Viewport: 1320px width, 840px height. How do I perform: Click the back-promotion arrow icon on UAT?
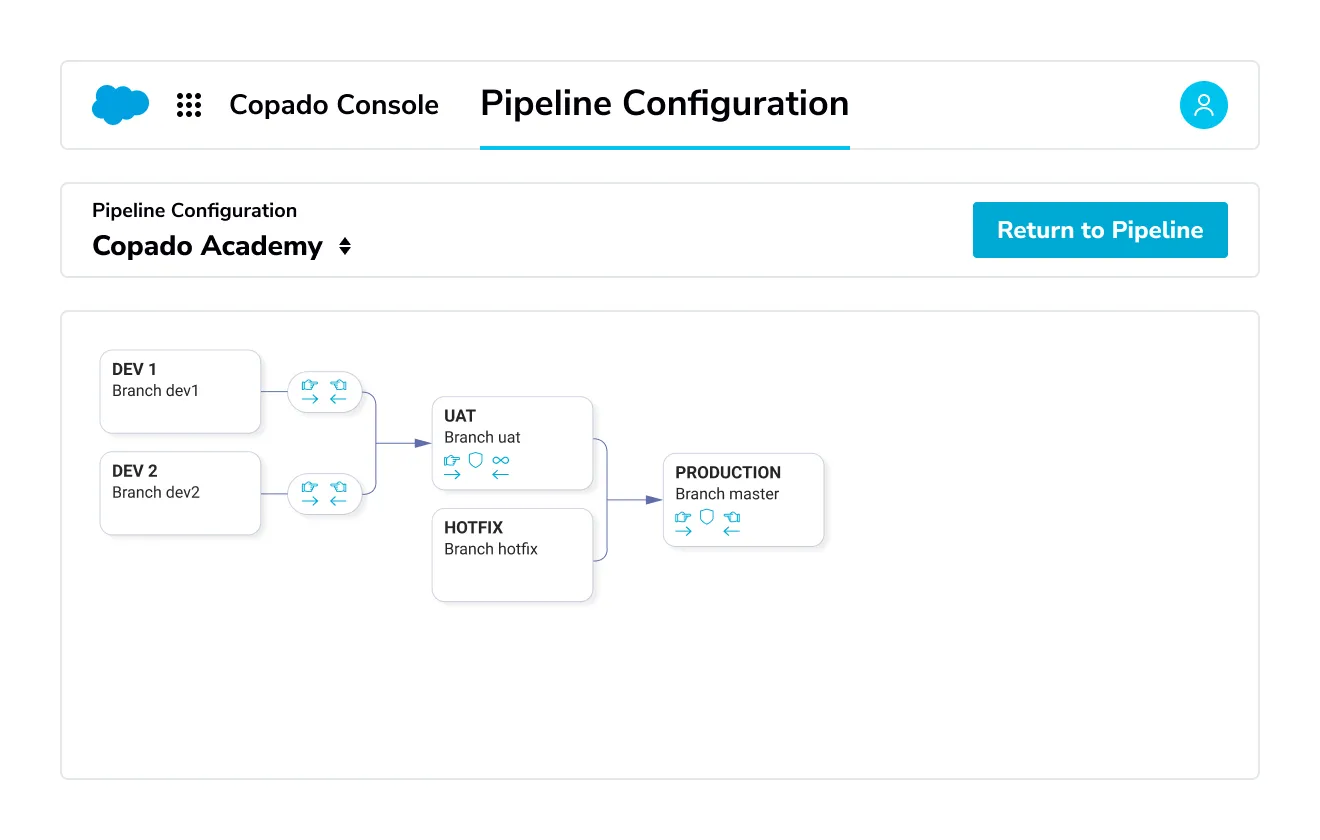(501, 472)
